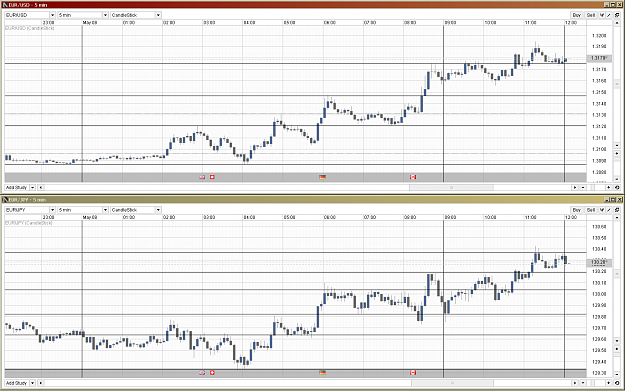Image resolution: width=625 pixels, height=391 pixels.
Task: Click scroll-right arrow on EUR/JPY time scrollbar
Action: [x=575, y=383]
